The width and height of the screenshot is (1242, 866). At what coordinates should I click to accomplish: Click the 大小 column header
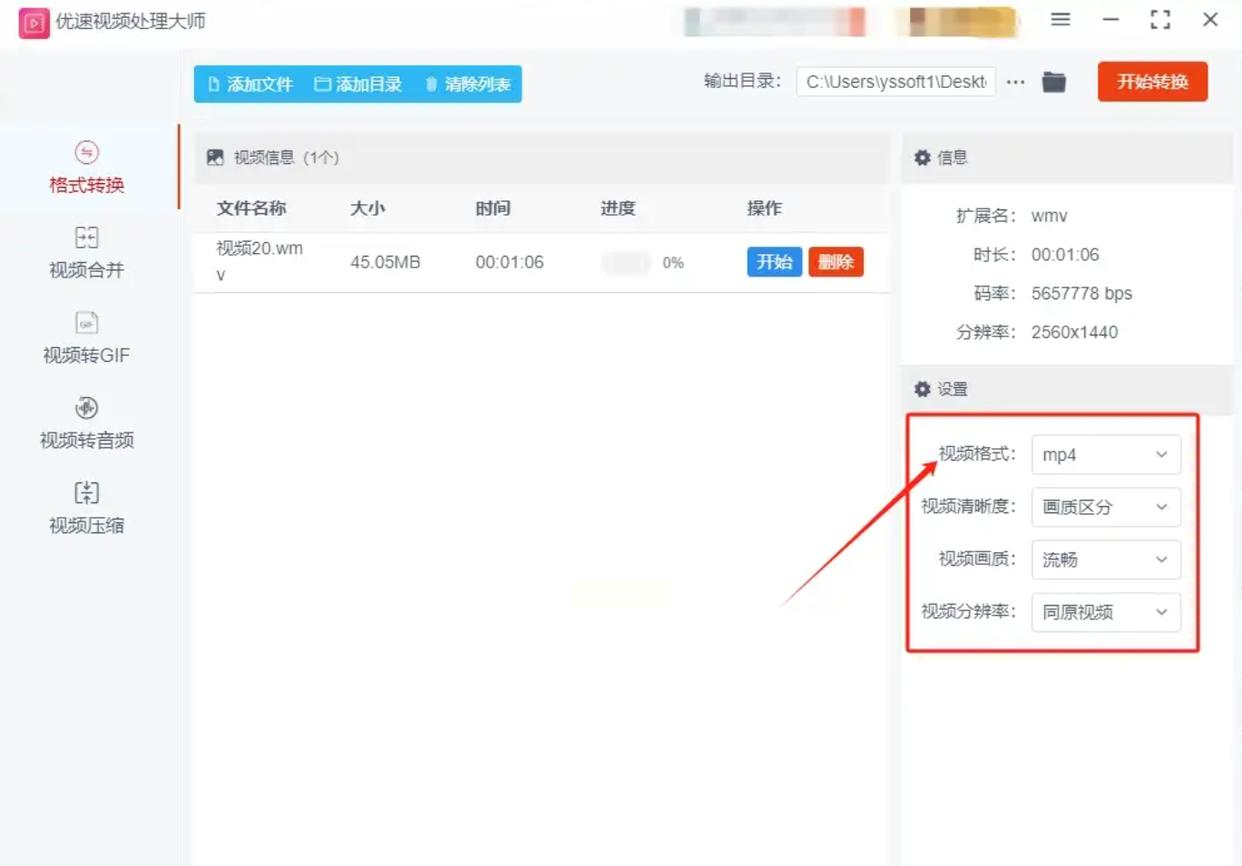click(x=368, y=209)
